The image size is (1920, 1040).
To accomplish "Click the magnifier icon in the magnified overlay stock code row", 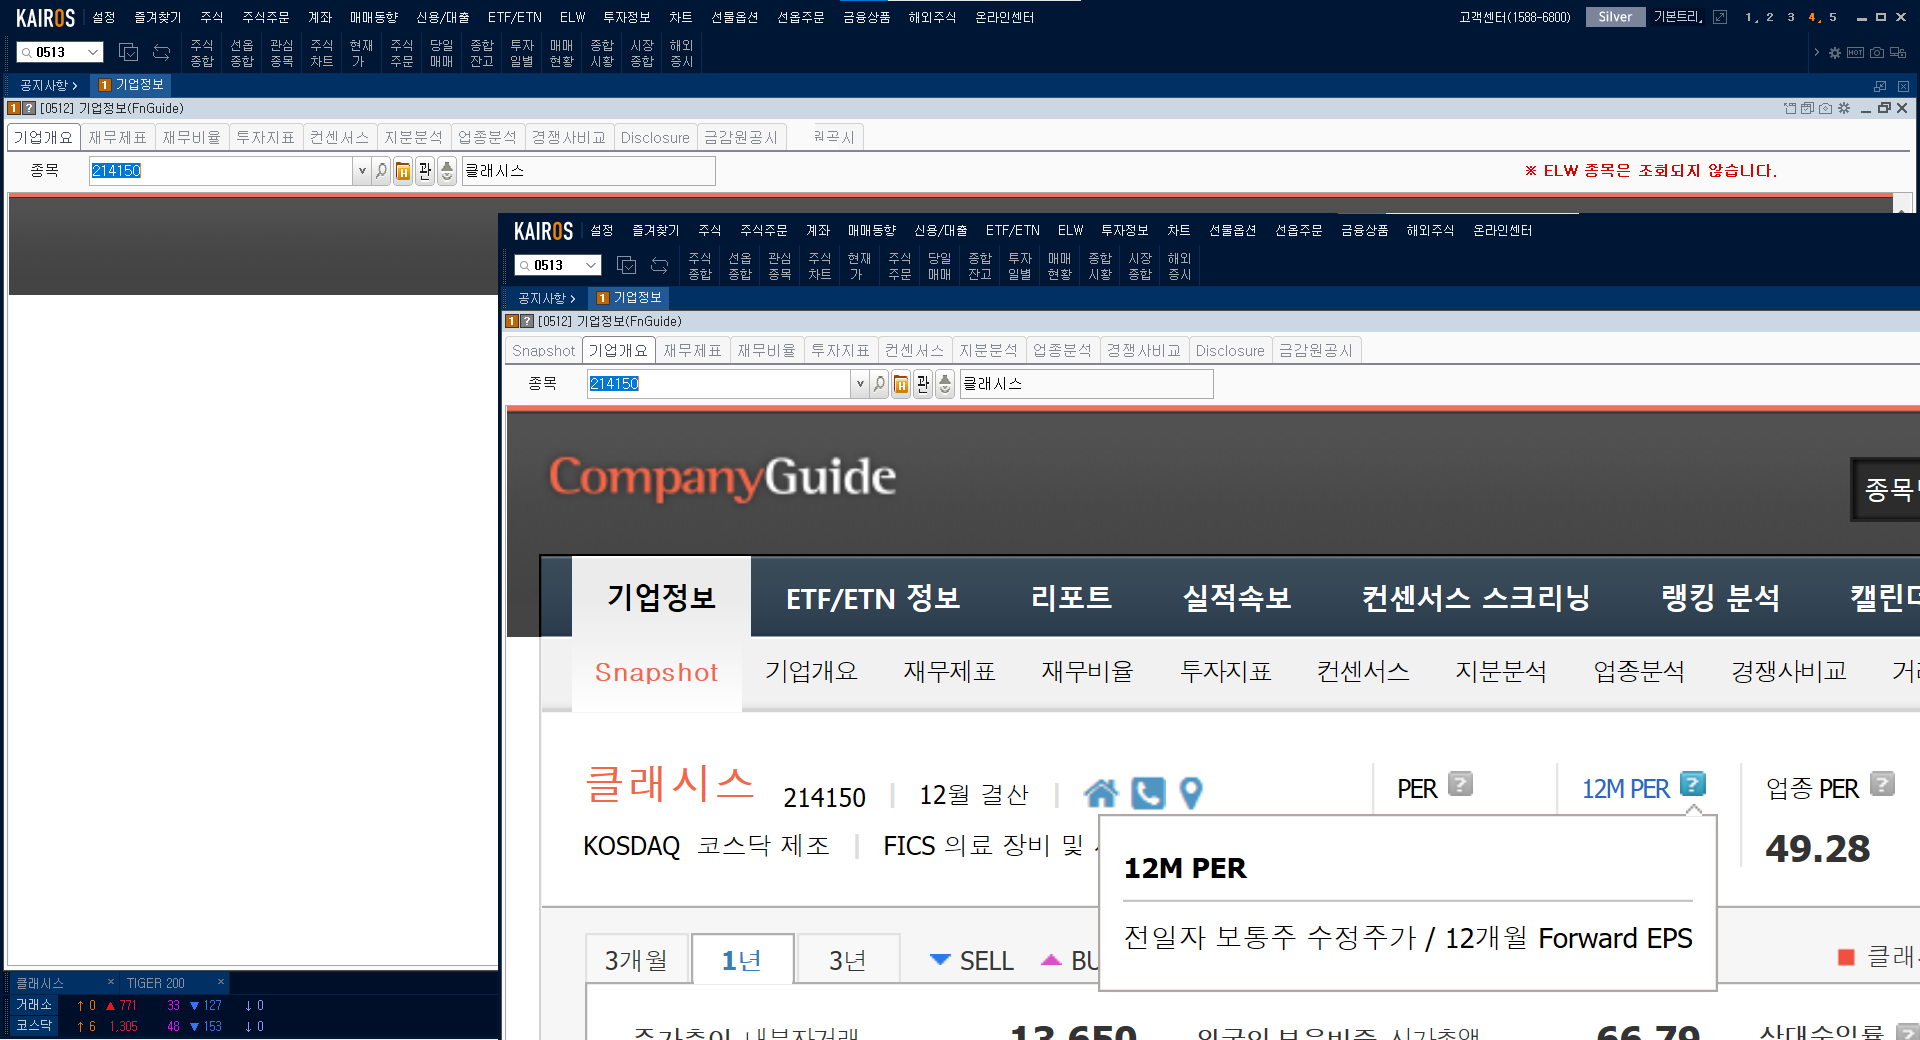I will [879, 384].
